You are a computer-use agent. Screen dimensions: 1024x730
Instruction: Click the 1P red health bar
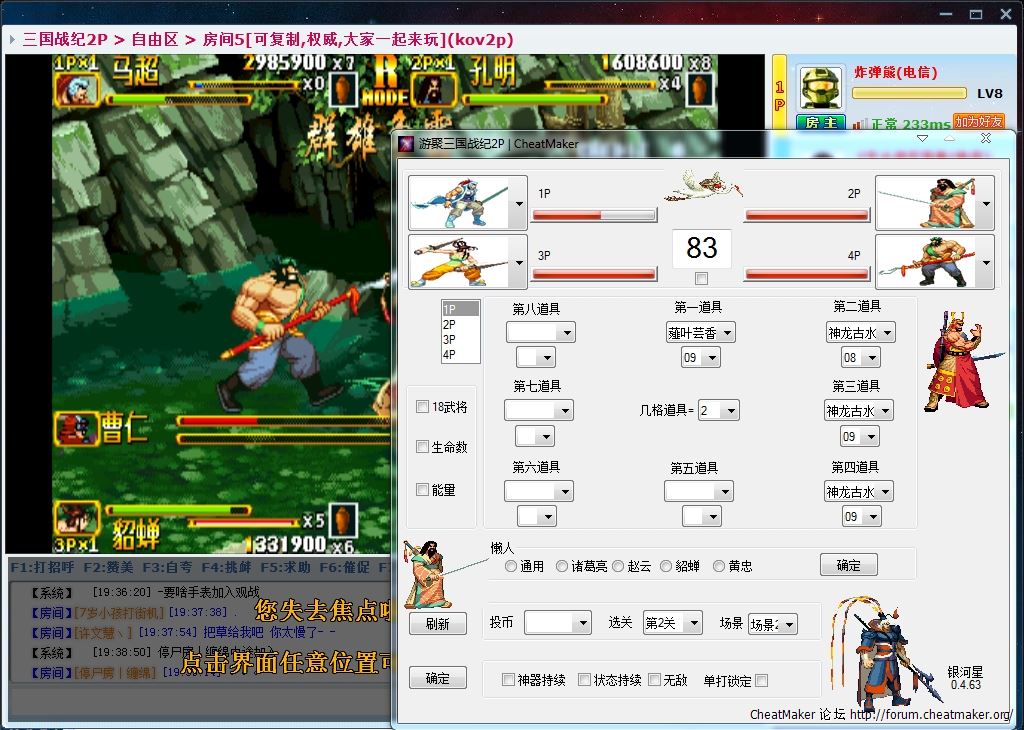[x=593, y=215]
